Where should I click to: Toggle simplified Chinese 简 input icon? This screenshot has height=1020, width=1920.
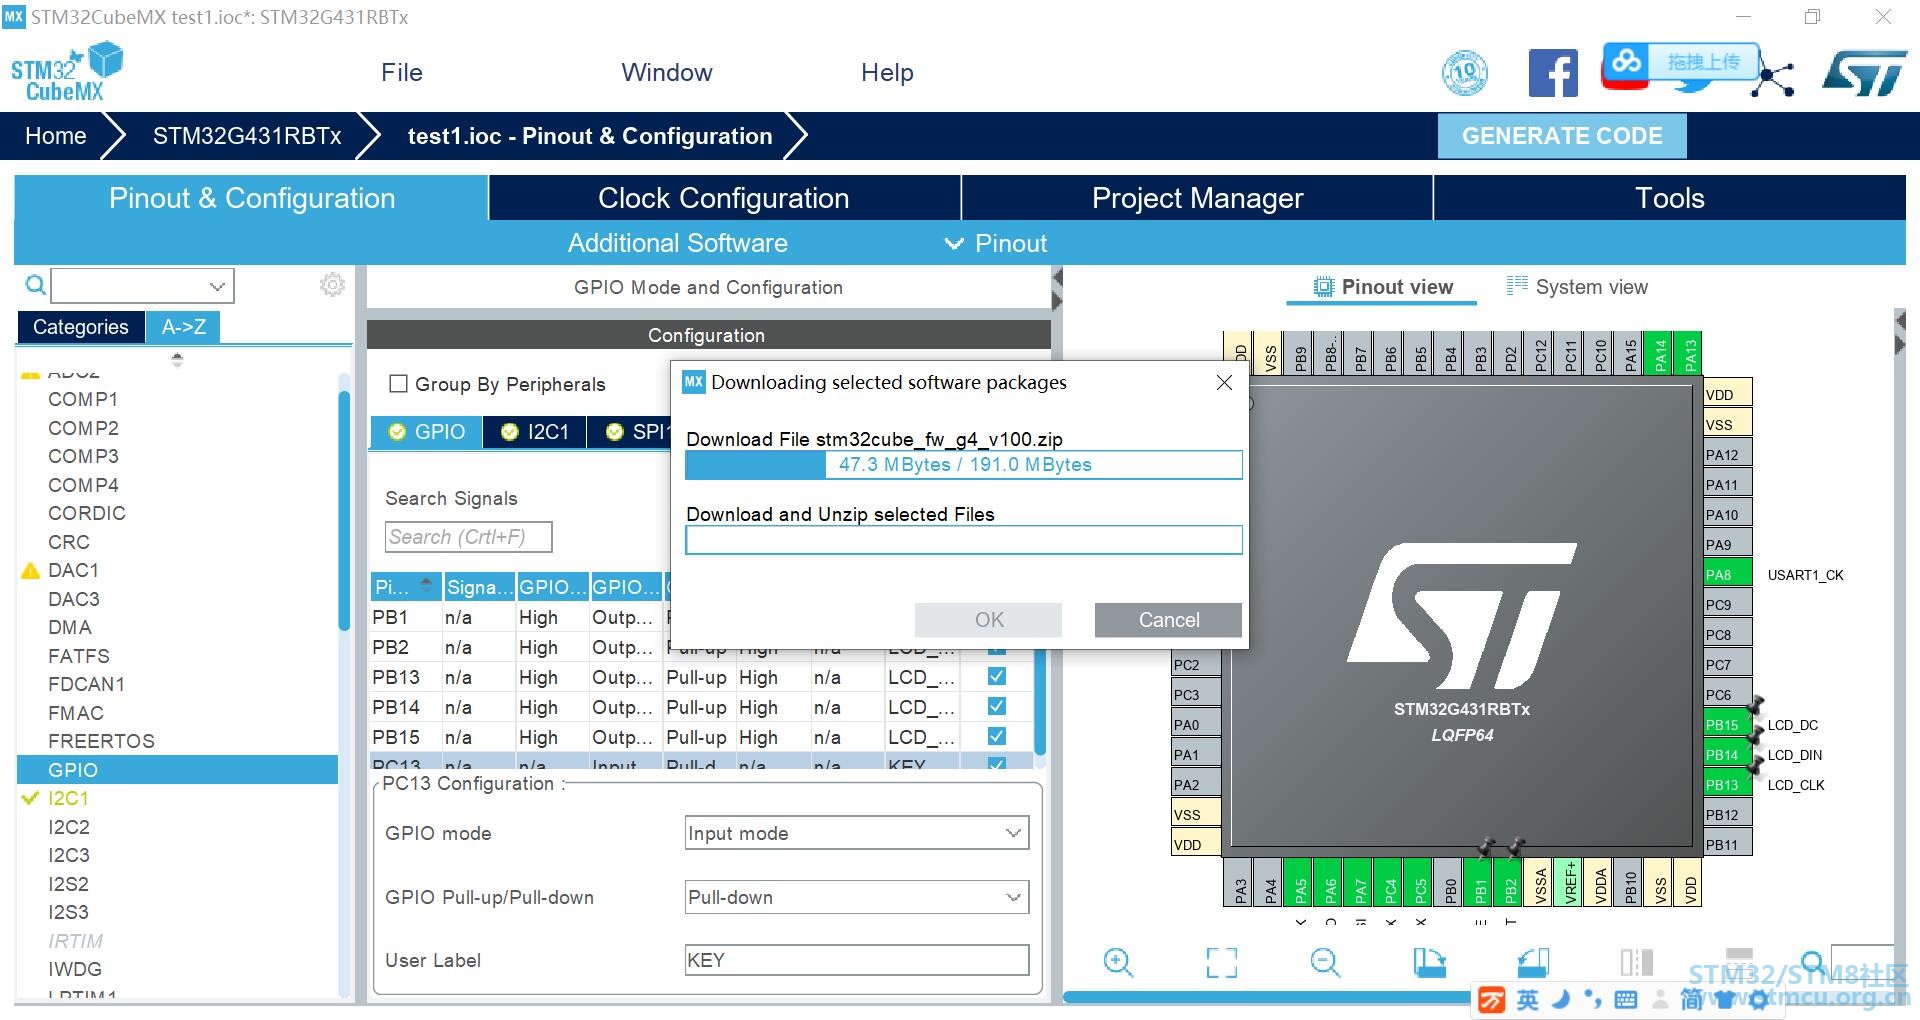1692,1000
